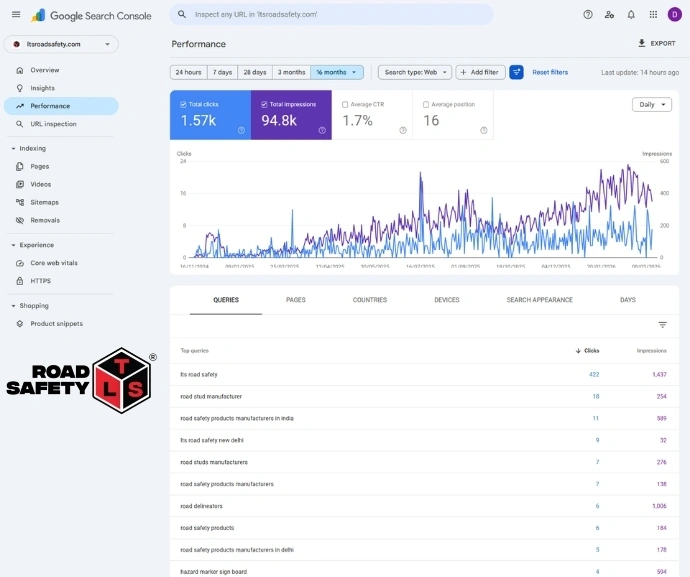Click the help question mark icon
The width and height of the screenshot is (690, 577).
587,15
